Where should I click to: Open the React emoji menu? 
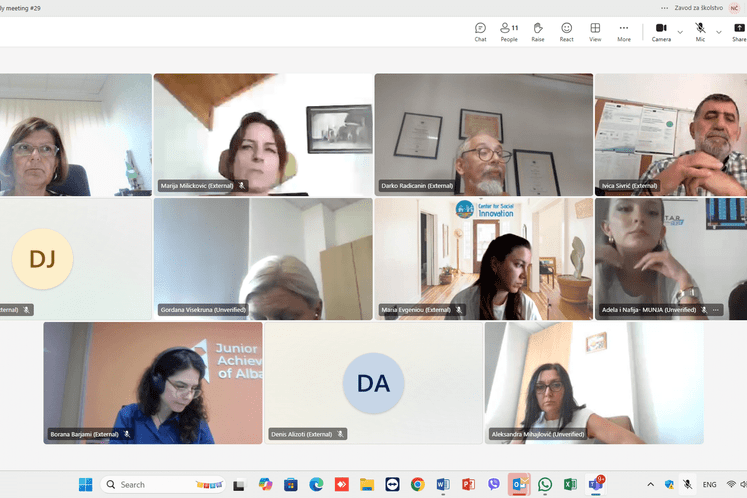[x=566, y=32]
